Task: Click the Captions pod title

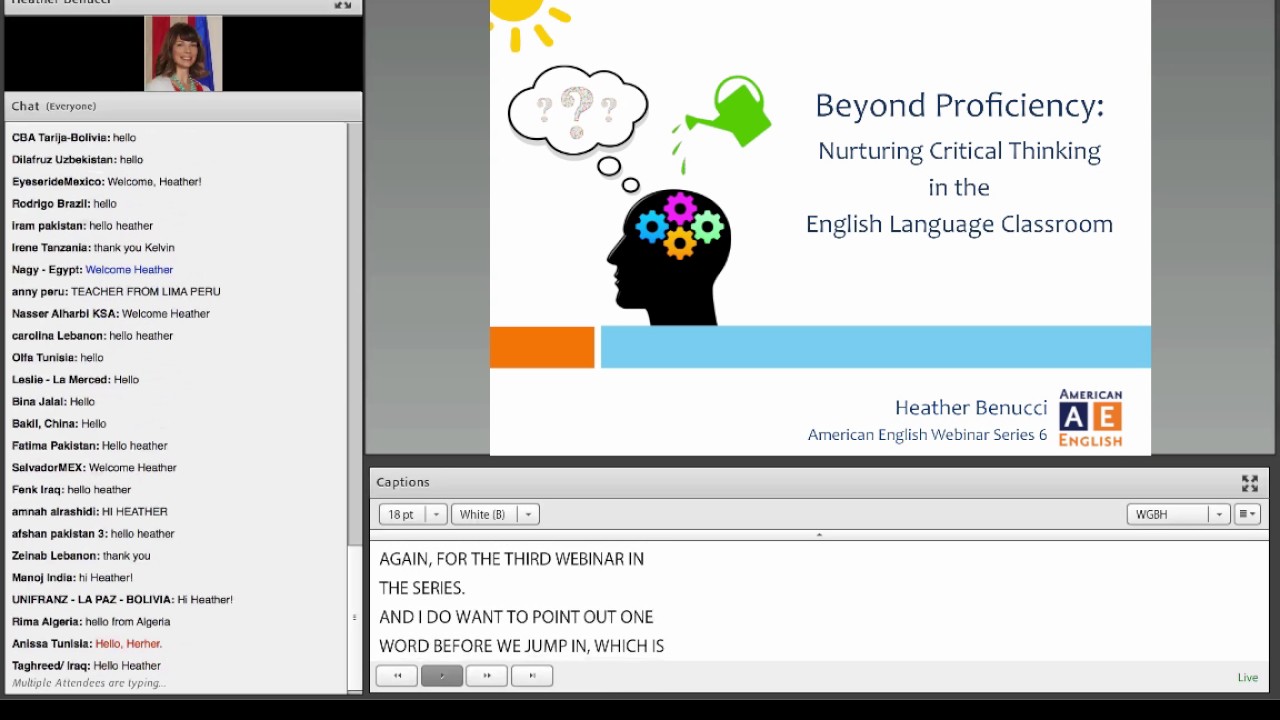Action: pyautogui.click(x=403, y=482)
